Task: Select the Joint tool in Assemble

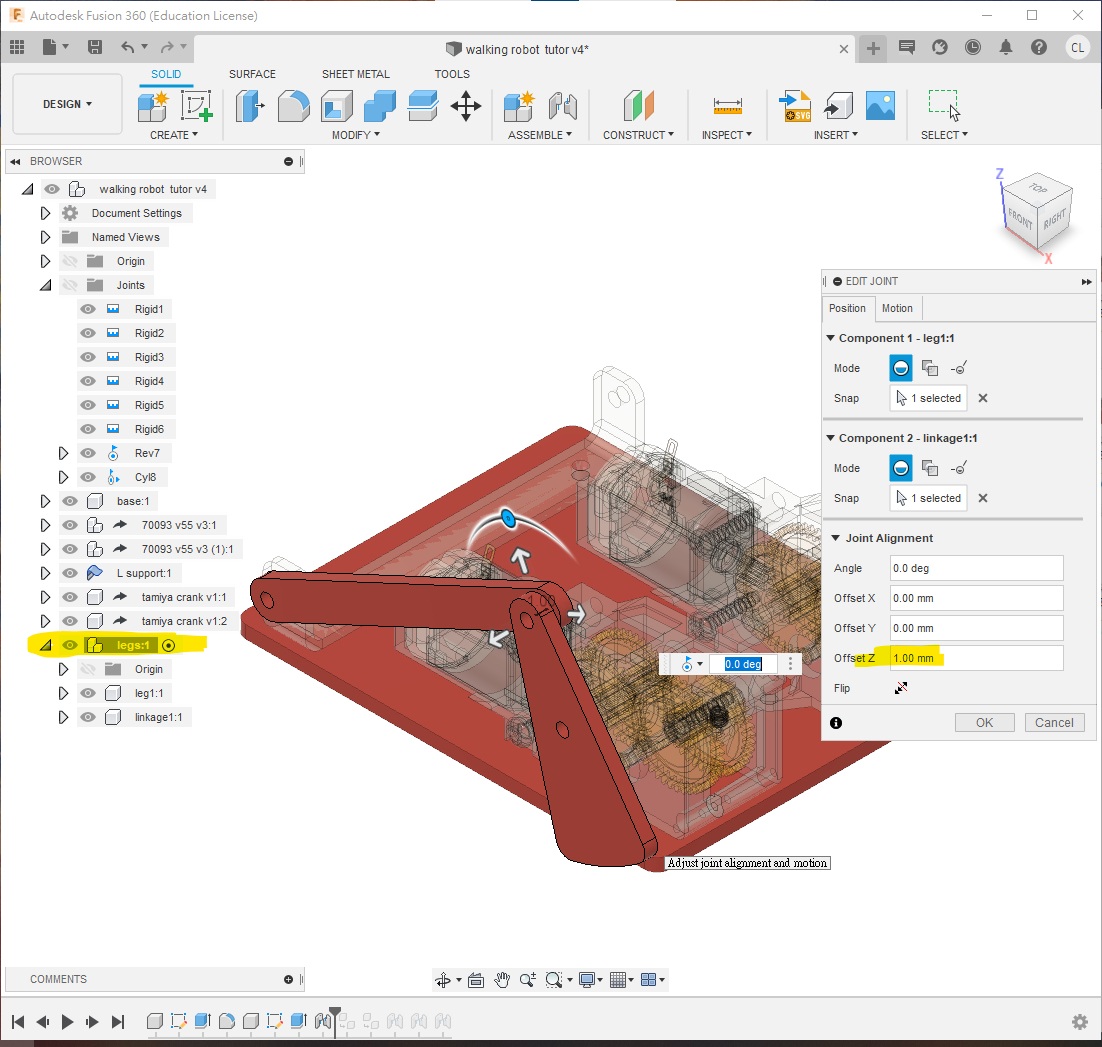Action: 564,105
